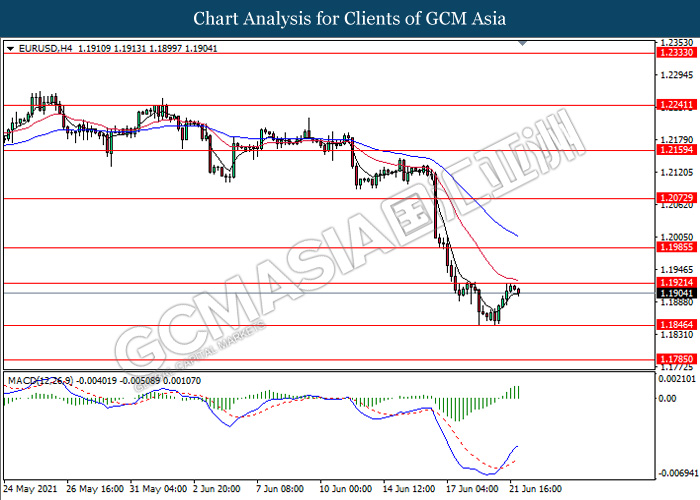This screenshot has width=700, height=500.
Task: Click the chart shift triangle marker at top
Action: [x=523, y=43]
